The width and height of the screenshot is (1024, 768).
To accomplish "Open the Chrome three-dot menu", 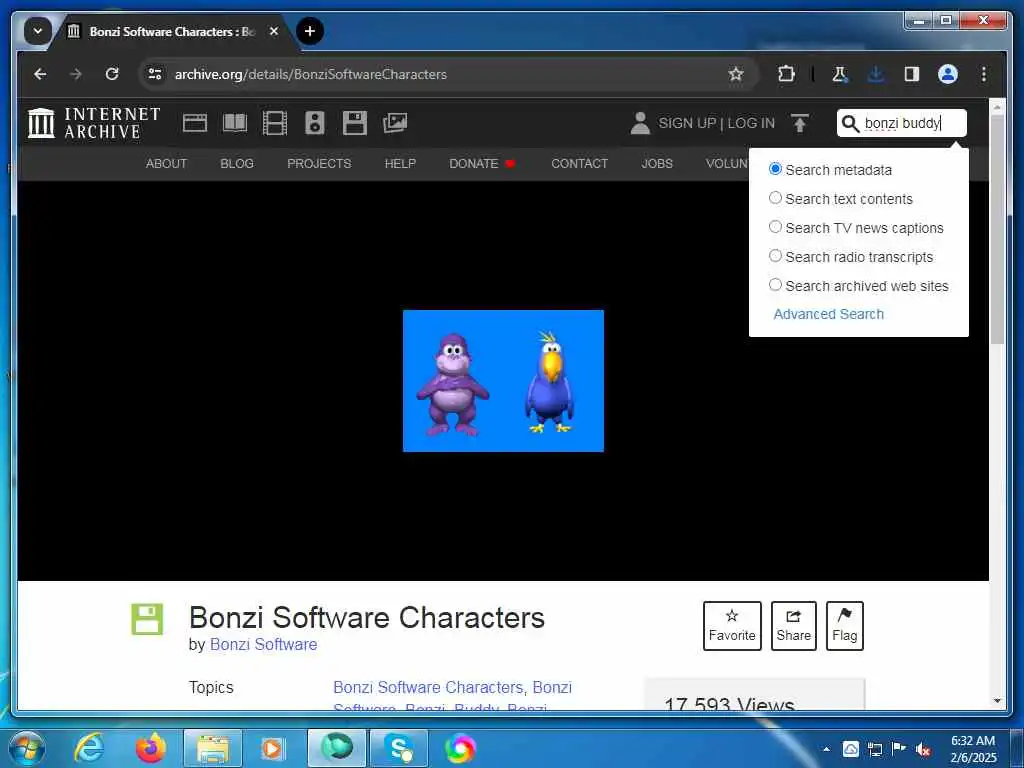I will pos(984,74).
